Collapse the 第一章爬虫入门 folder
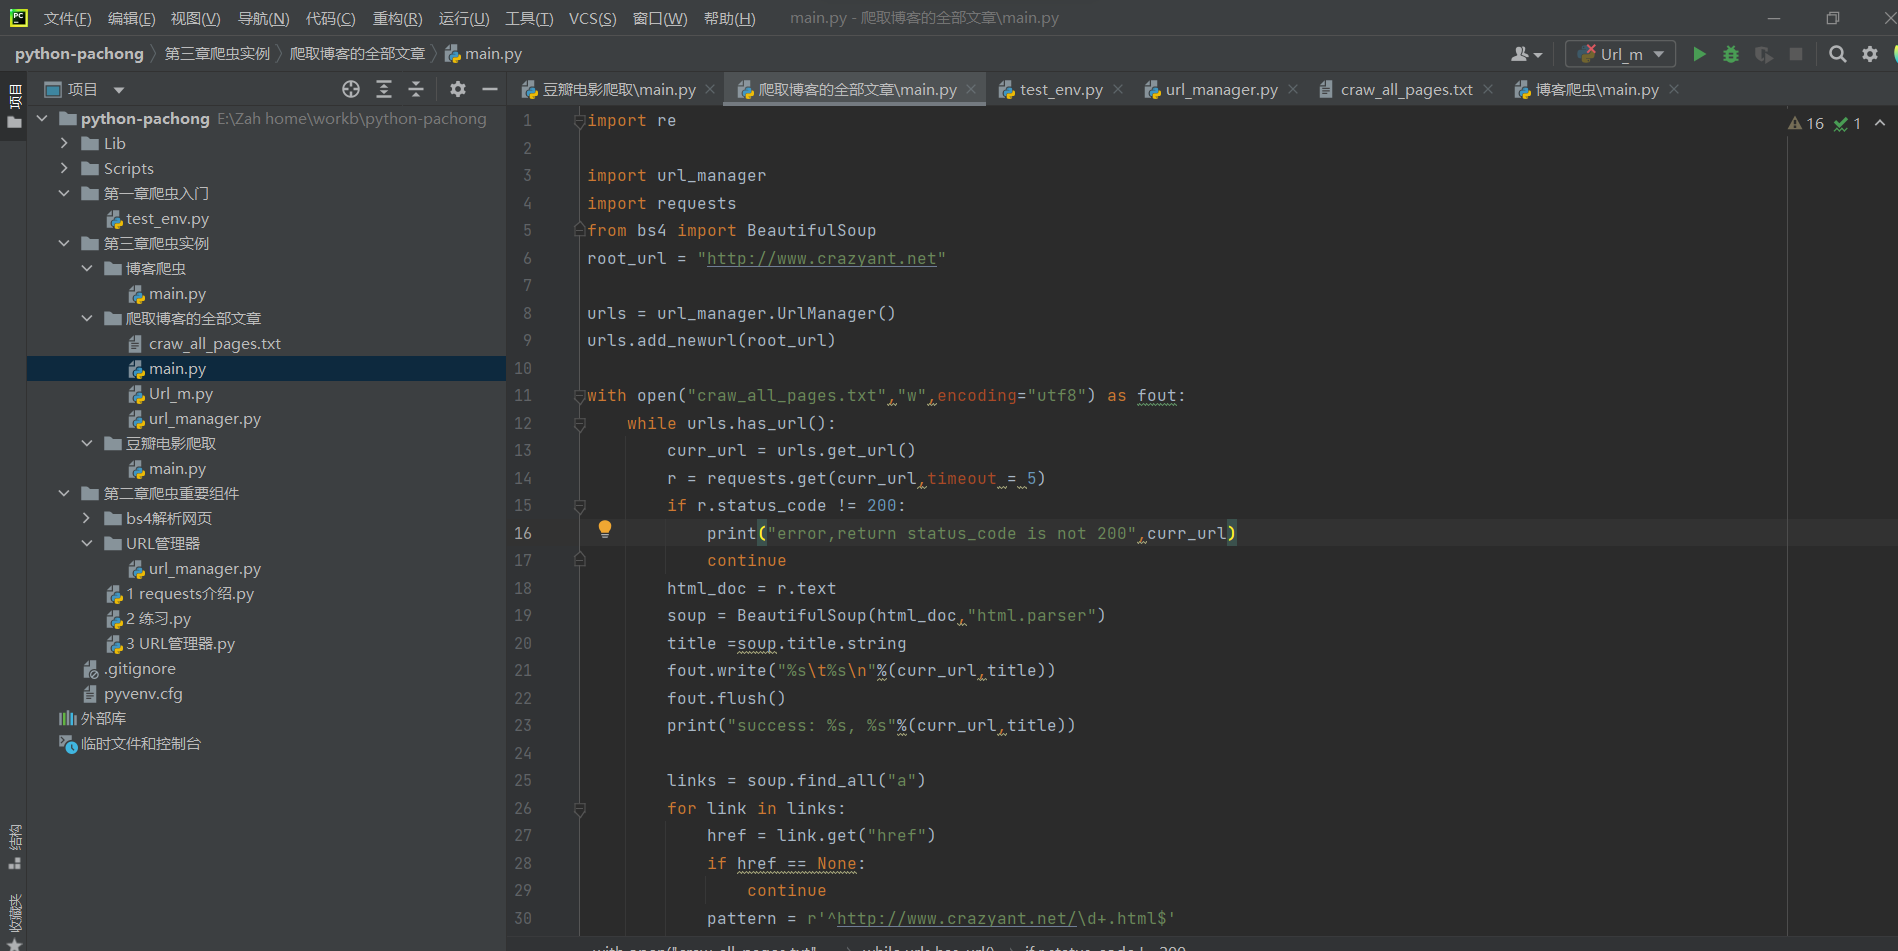 pos(64,193)
